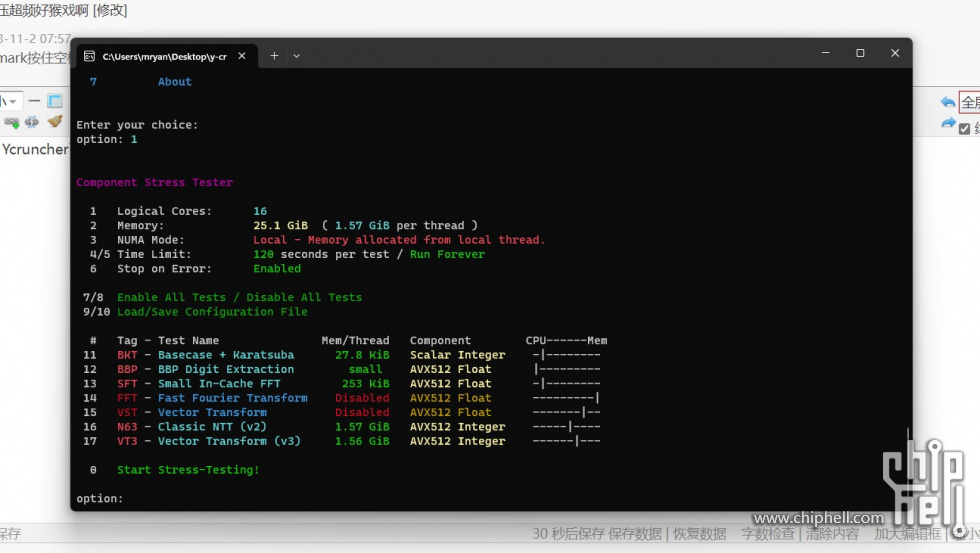Click the terminal tab's console icon
This screenshot has width=980, height=553.
89,56
